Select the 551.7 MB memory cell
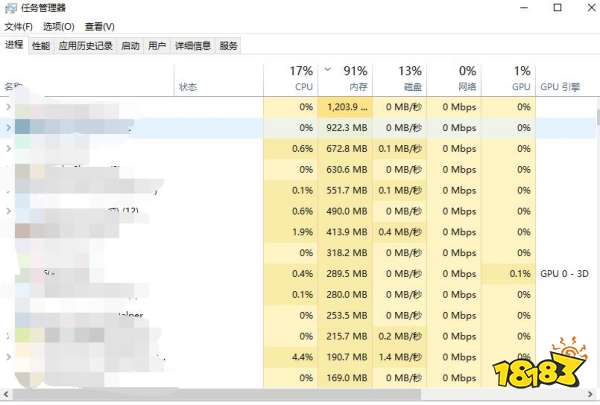600x405 pixels. pos(345,190)
